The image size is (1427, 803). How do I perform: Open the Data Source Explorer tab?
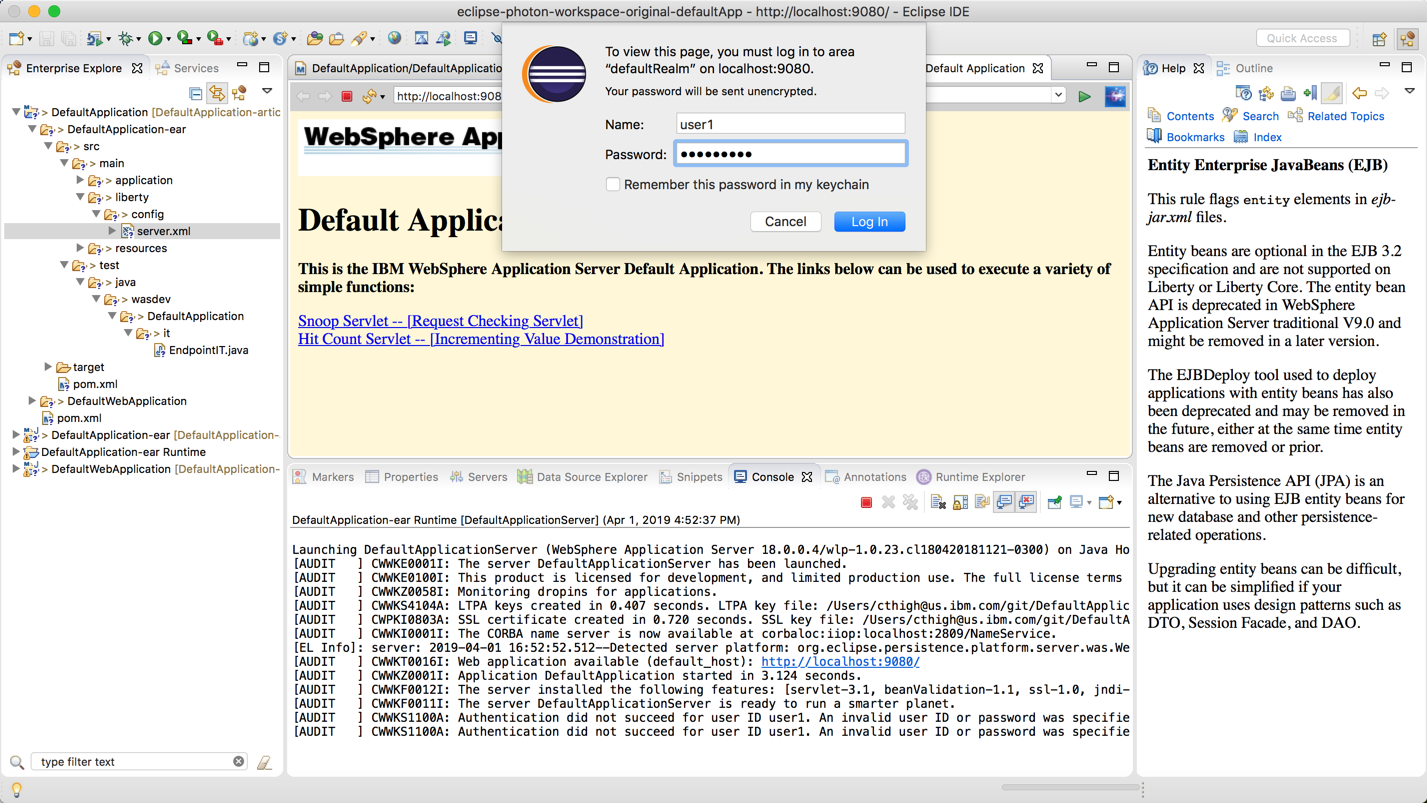pos(582,477)
